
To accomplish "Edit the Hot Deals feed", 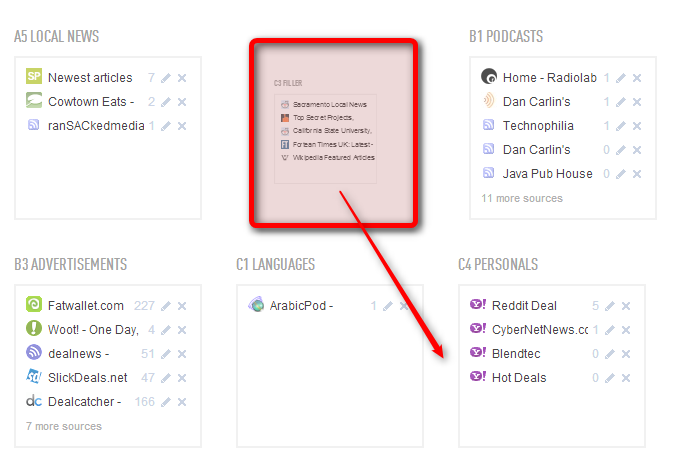I will (610, 378).
